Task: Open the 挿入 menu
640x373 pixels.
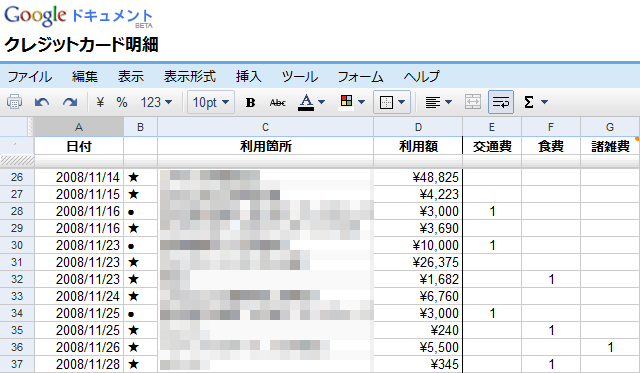Action: tap(248, 76)
